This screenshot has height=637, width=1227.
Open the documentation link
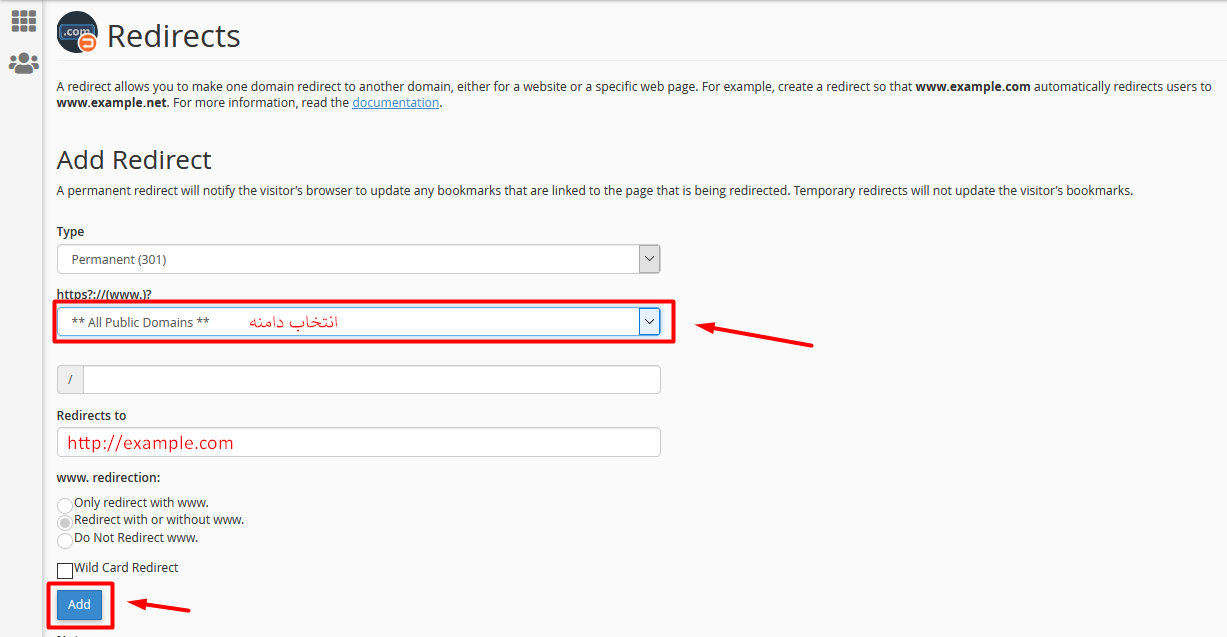tap(395, 102)
